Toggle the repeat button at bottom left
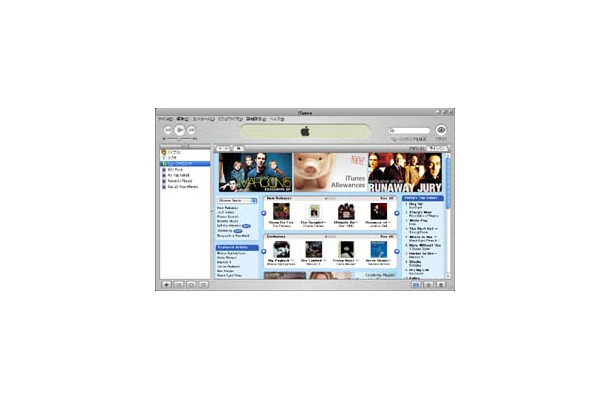The width and height of the screenshot is (610, 400). pos(191,285)
